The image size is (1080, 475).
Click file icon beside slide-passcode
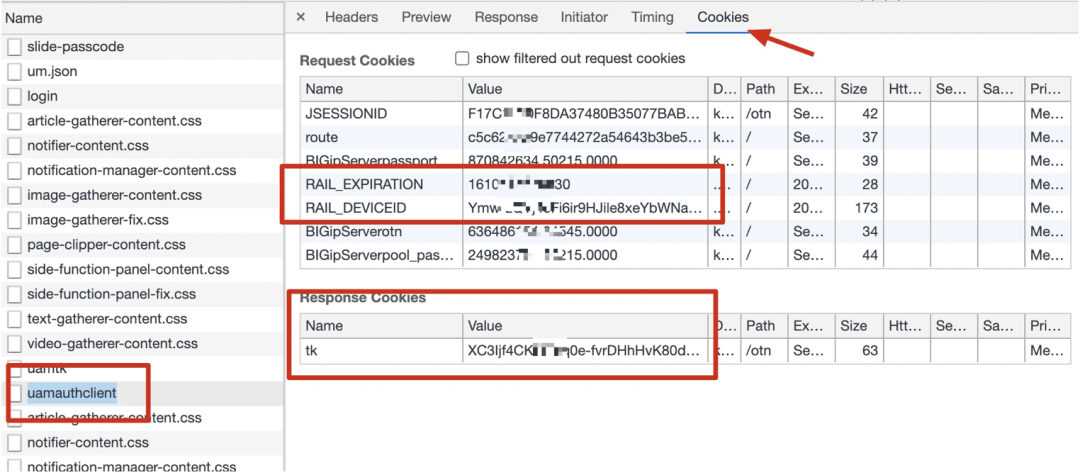pos(14,47)
